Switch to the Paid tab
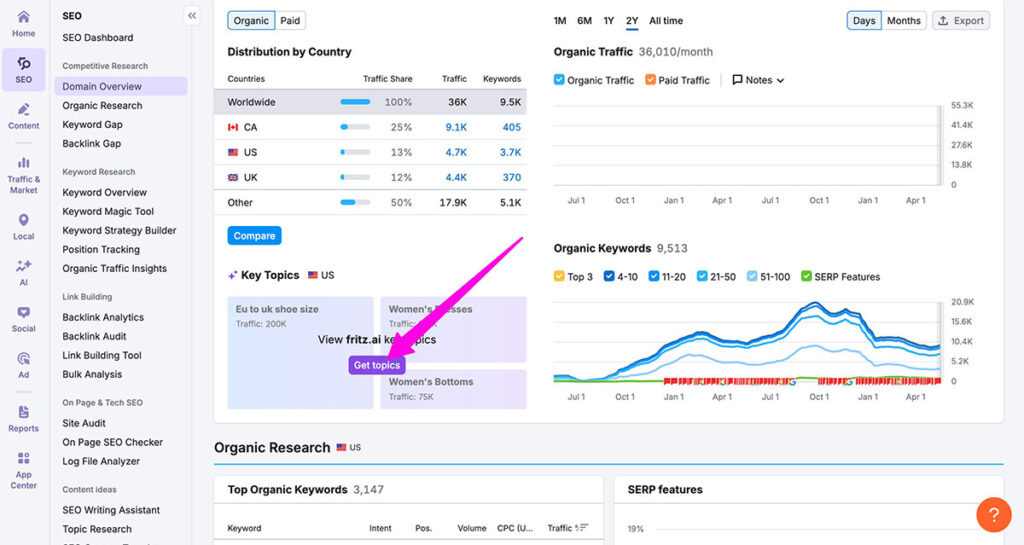The image size is (1024, 545). coord(290,20)
